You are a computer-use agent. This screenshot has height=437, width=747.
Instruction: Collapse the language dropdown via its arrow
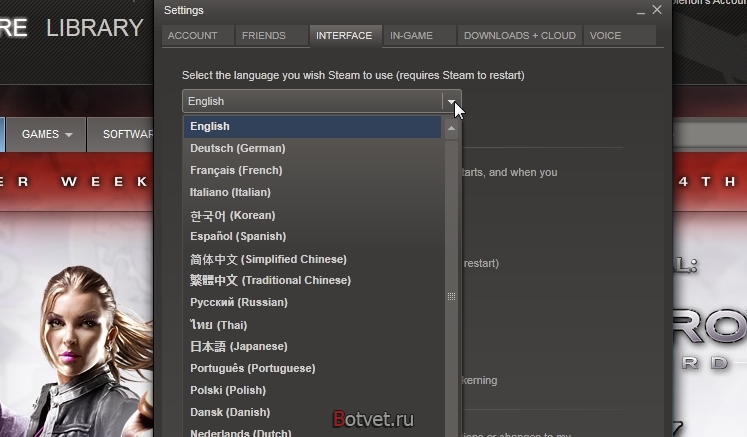(451, 101)
